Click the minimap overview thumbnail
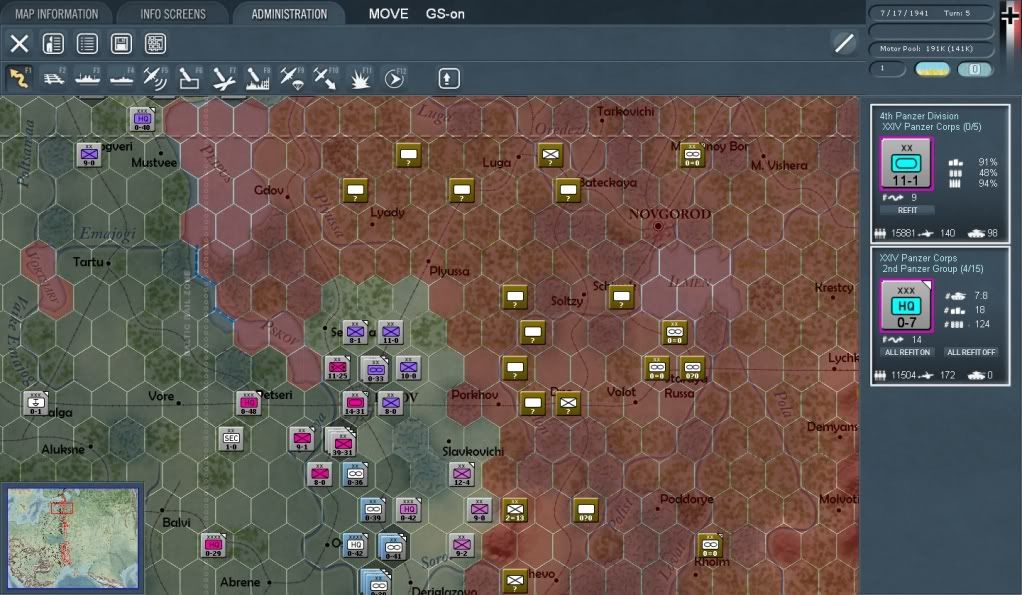The width and height of the screenshot is (1022, 595). point(72,538)
